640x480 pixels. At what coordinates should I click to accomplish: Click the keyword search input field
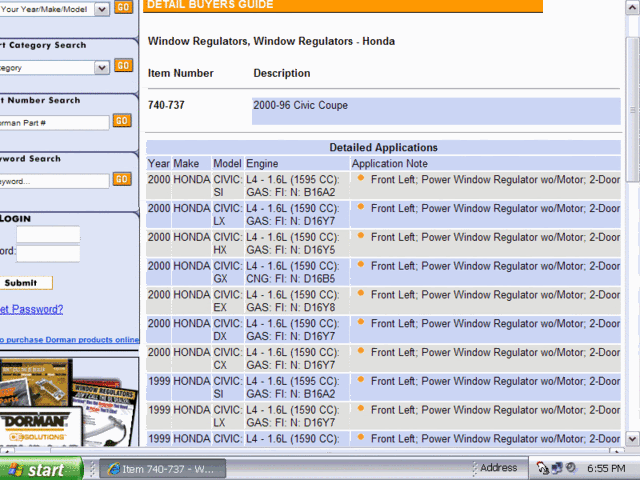54,181
